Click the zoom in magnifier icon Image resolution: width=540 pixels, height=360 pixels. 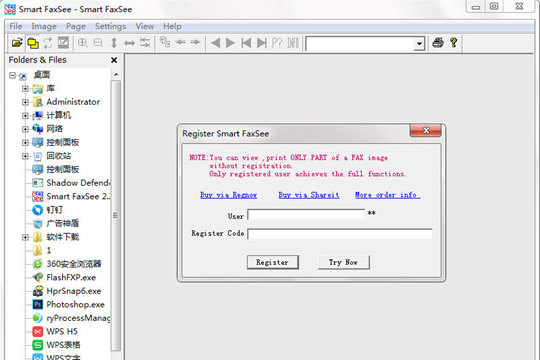coord(83,43)
